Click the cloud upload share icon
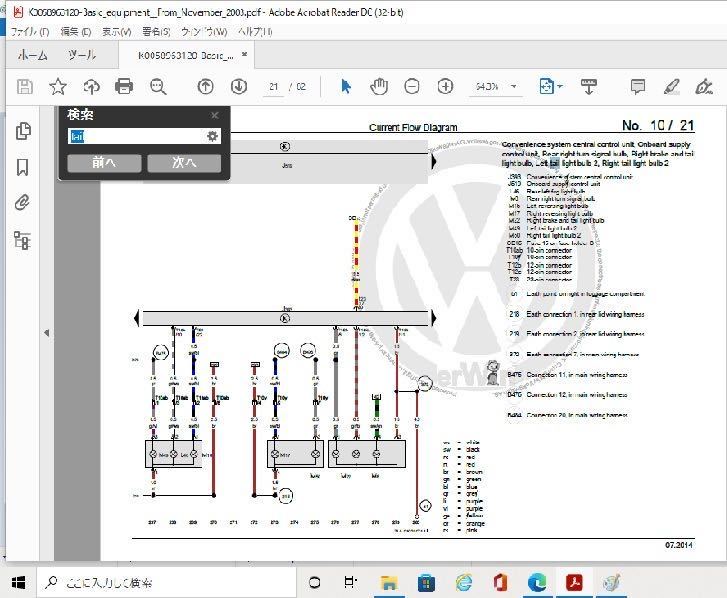 (x=91, y=87)
